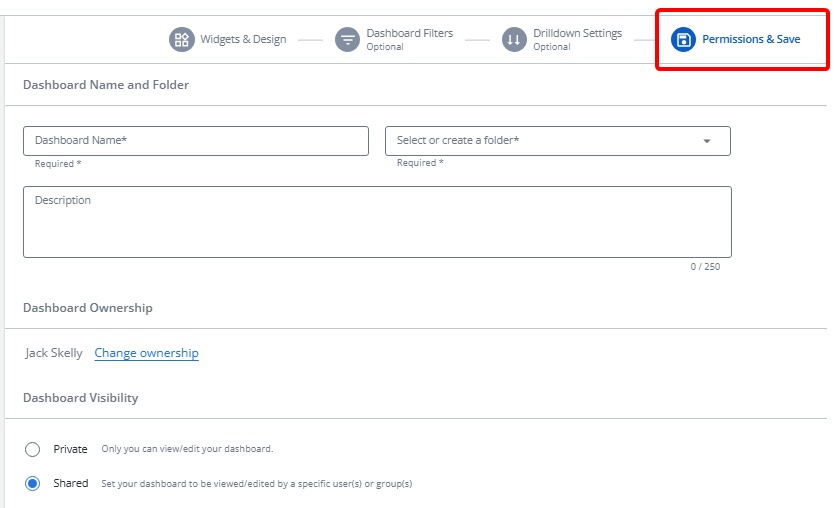
Task: Switch to the Drilldown Settings step label
Action: pos(577,34)
